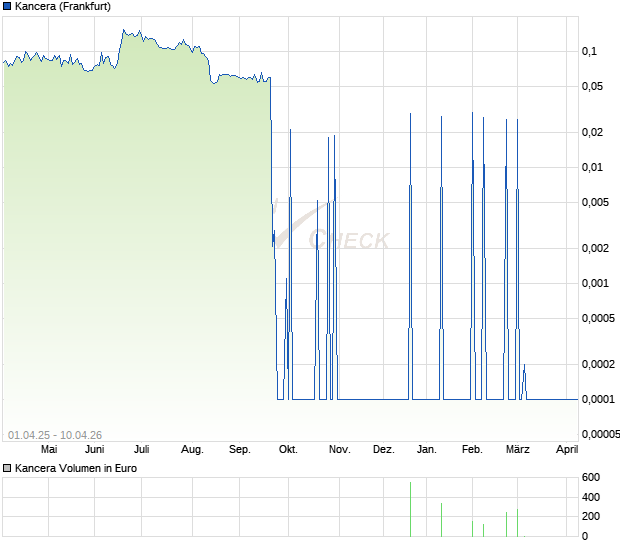Screen dimensions: 620x546
Task: Click the 'Mai' month label
Action: pos(49,450)
